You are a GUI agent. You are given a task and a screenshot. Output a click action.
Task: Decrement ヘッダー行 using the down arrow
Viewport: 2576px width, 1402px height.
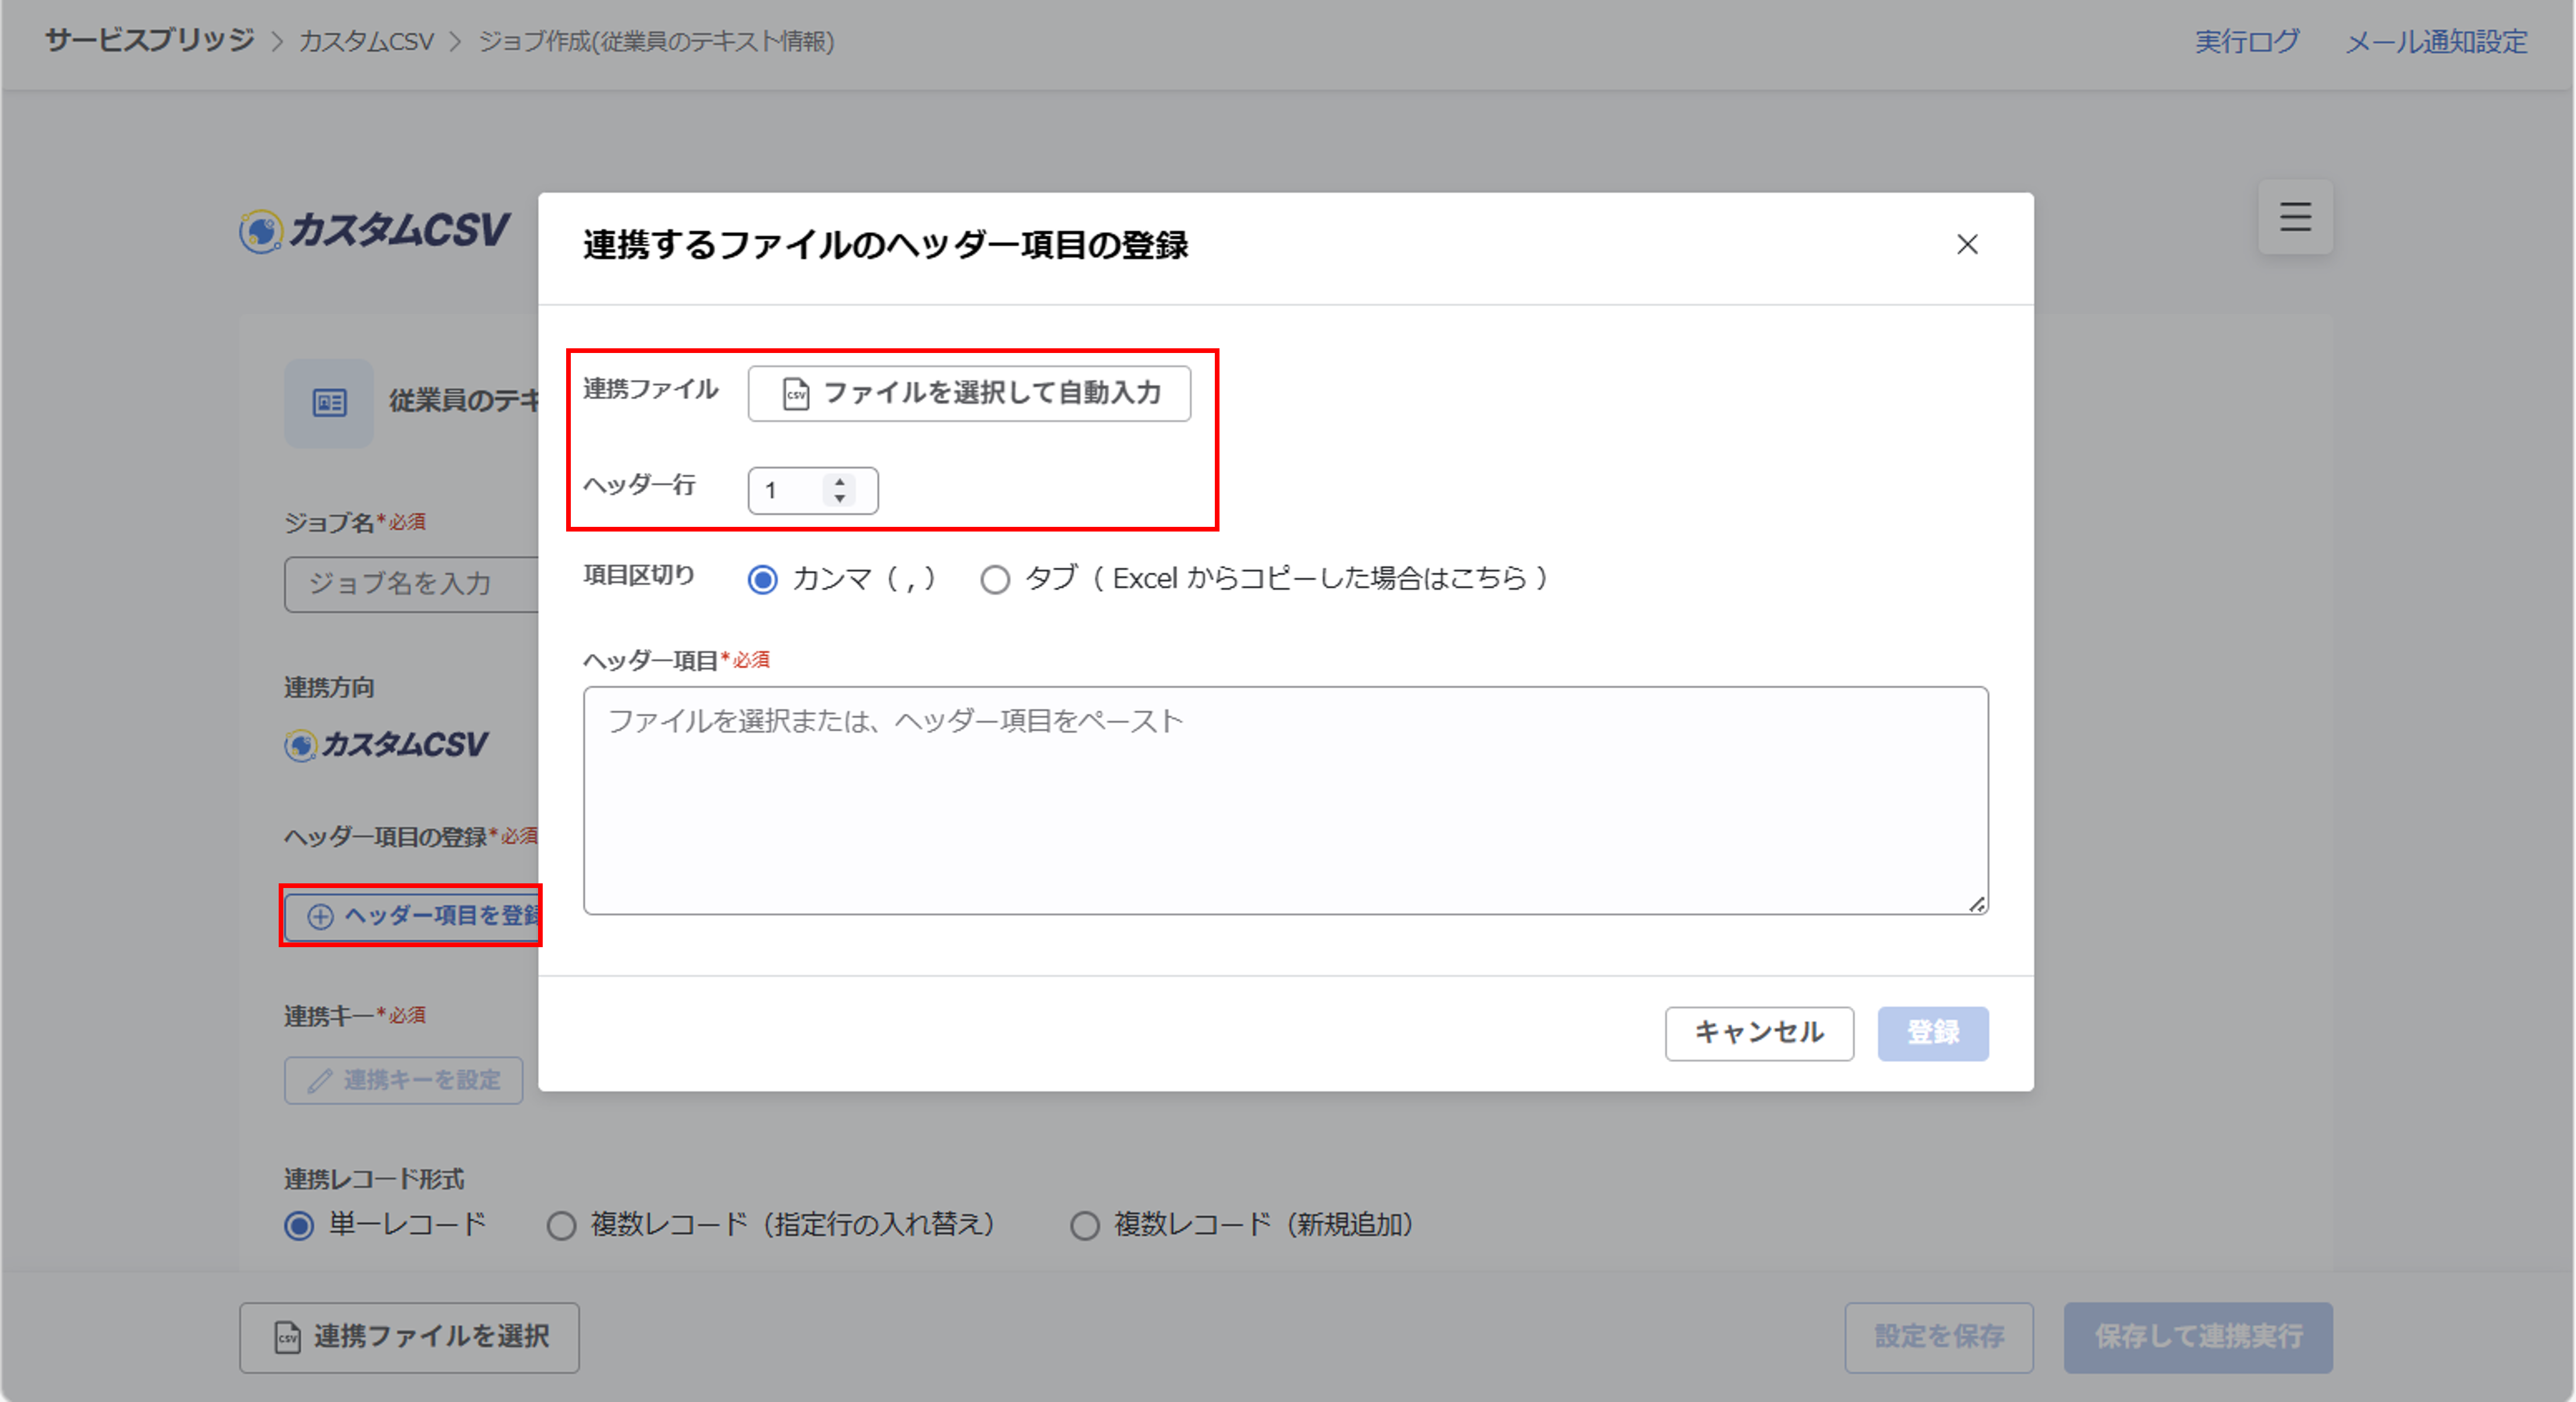839,498
